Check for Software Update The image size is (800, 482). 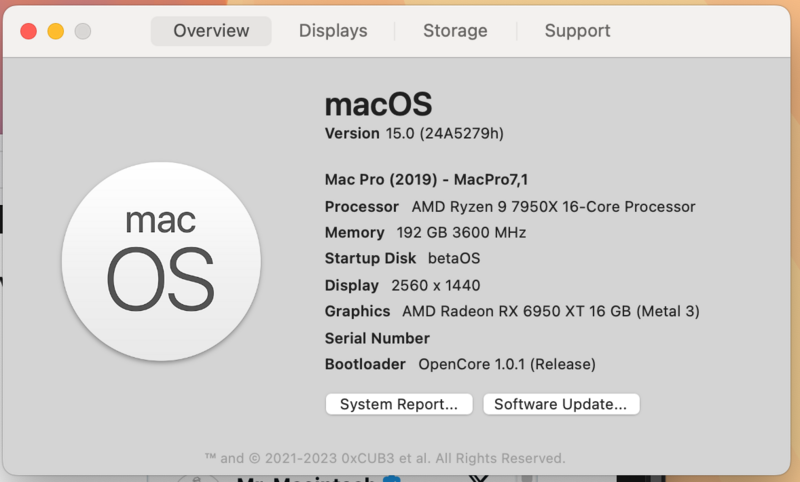click(561, 404)
